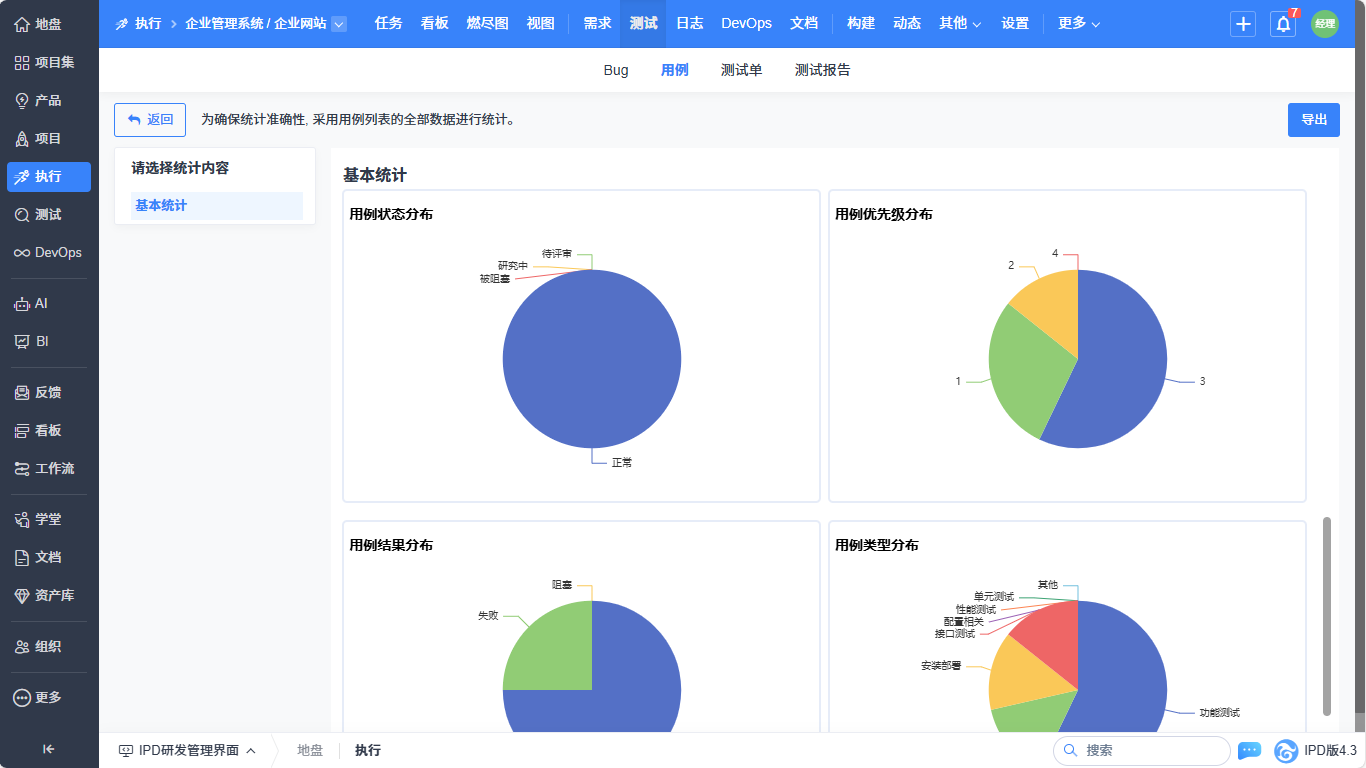Expand the top bar 更多 dropdown
The width and height of the screenshot is (1366, 768).
1079,23
